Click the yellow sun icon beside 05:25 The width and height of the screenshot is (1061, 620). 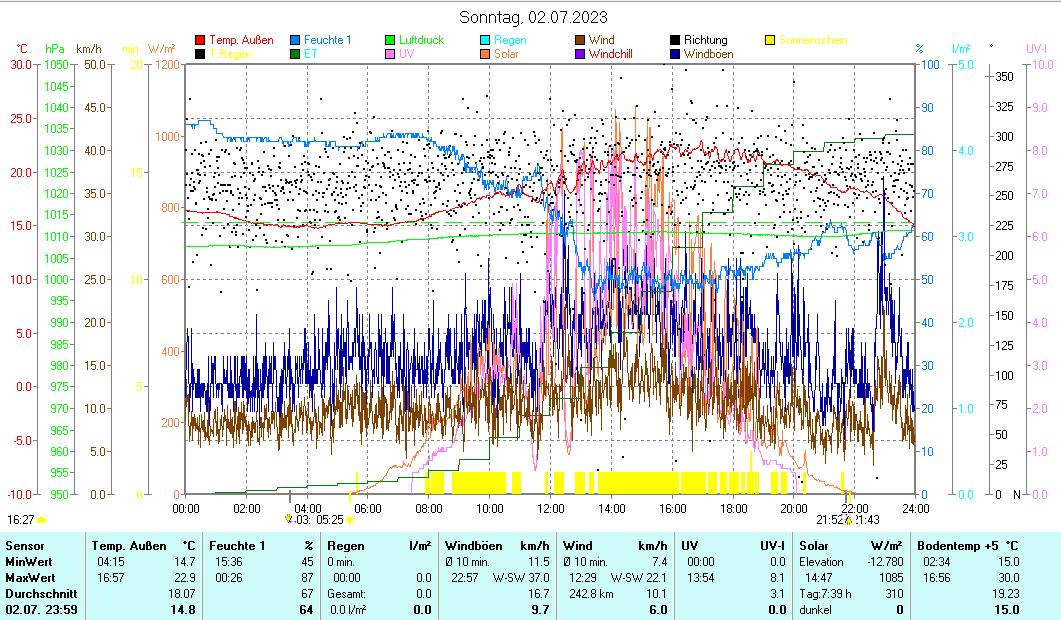[x=350, y=520]
